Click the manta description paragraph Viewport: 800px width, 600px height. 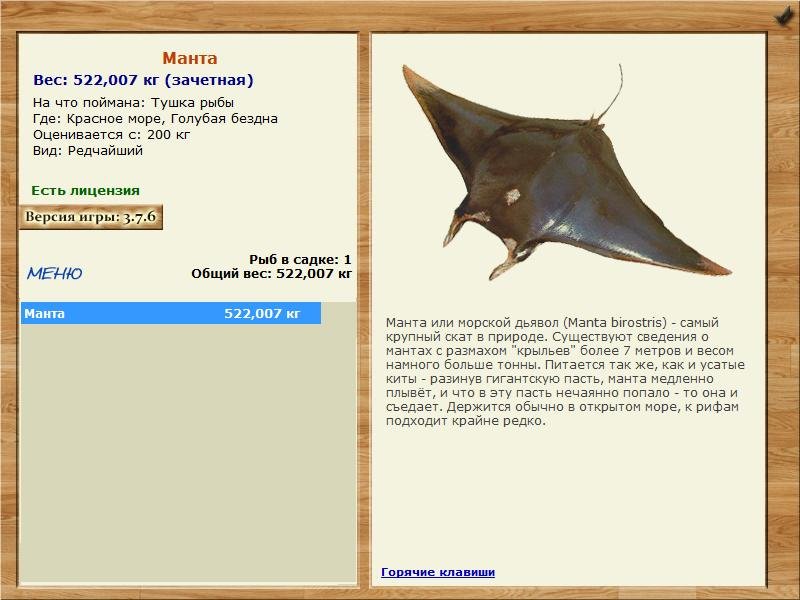point(565,371)
